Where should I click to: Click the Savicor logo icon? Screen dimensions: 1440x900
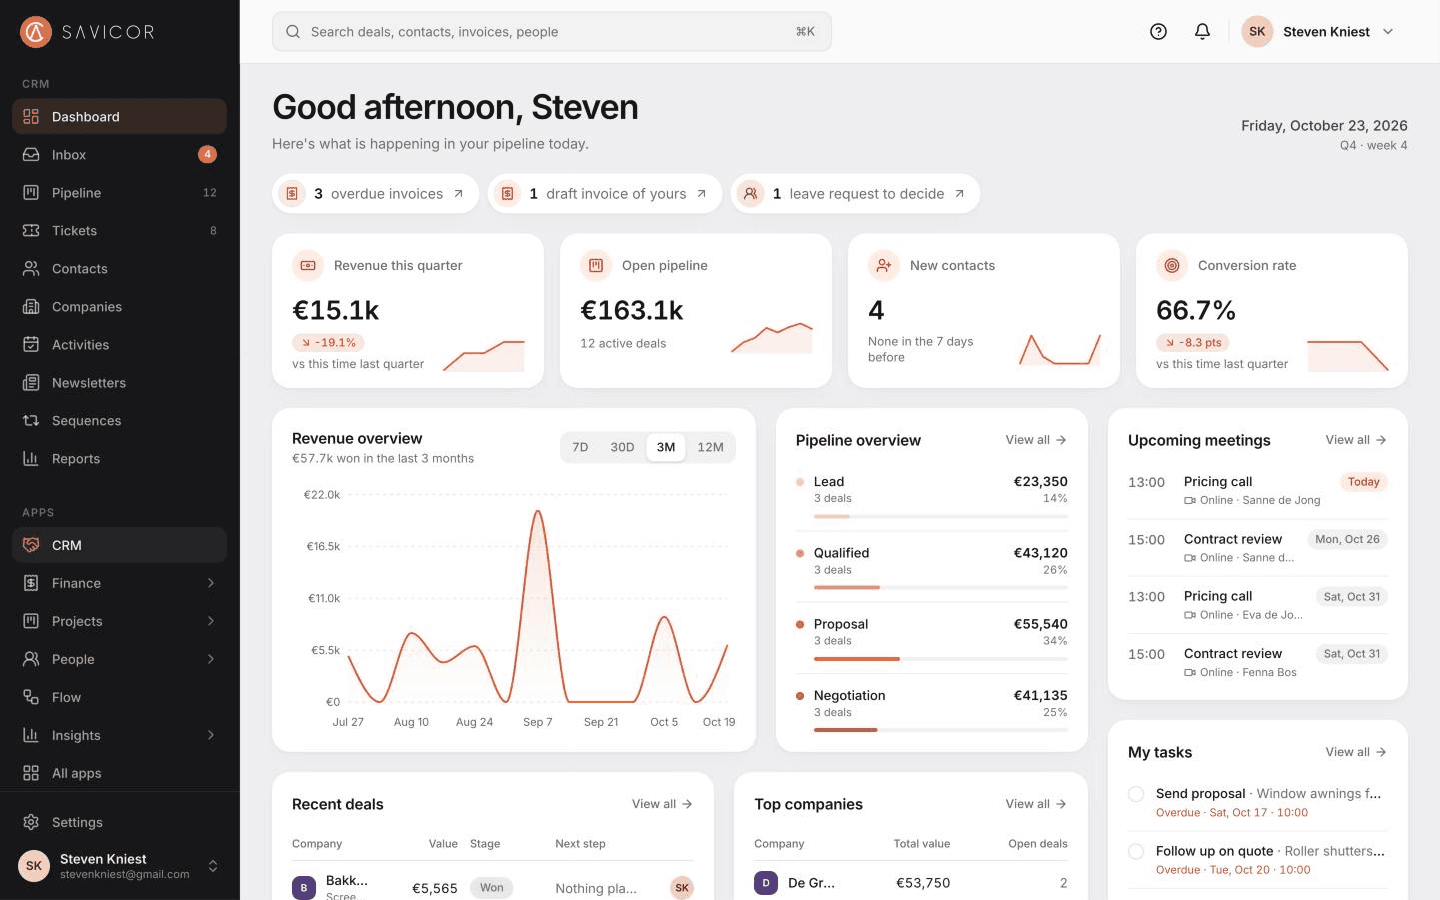(36, 32)
